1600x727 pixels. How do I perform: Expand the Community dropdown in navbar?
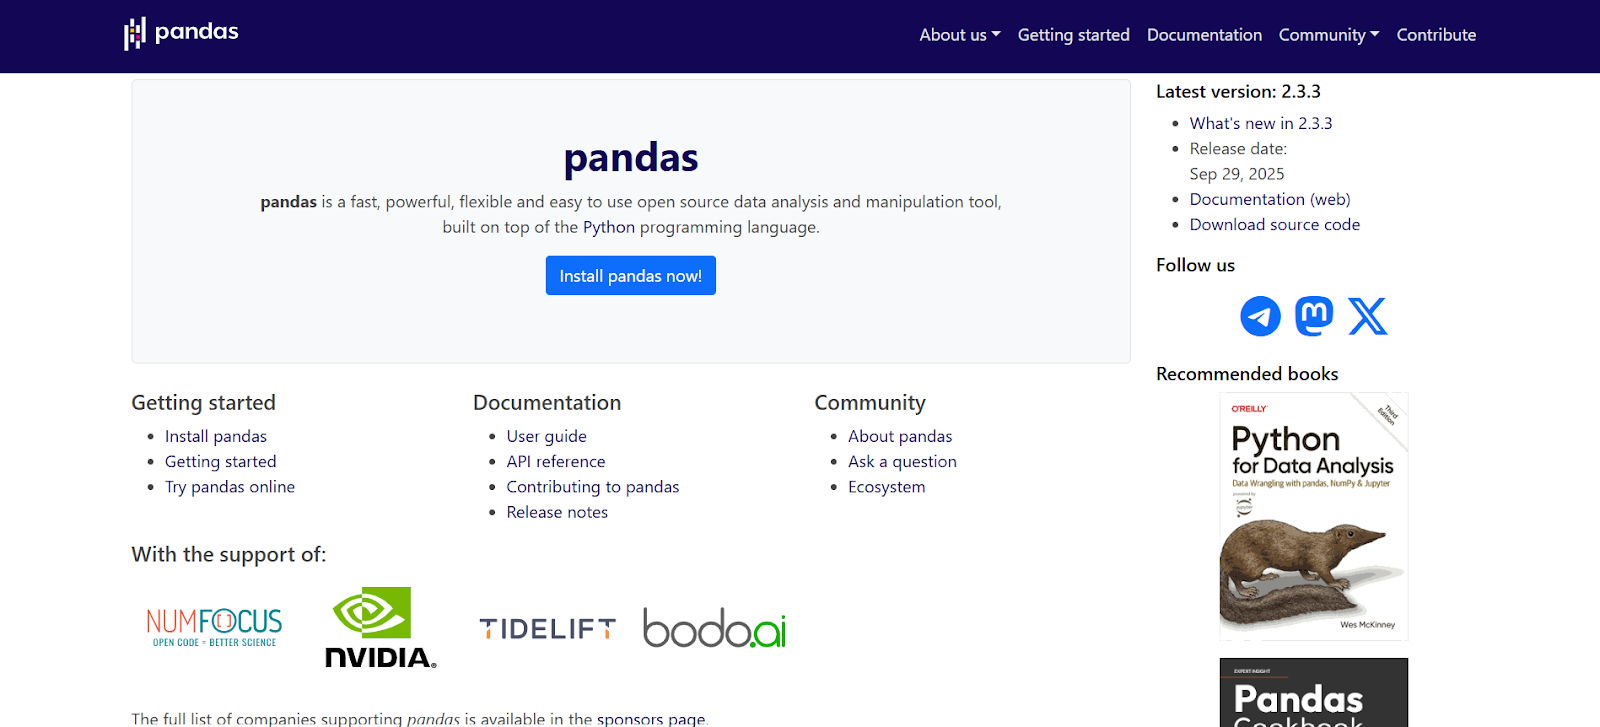1328,35
